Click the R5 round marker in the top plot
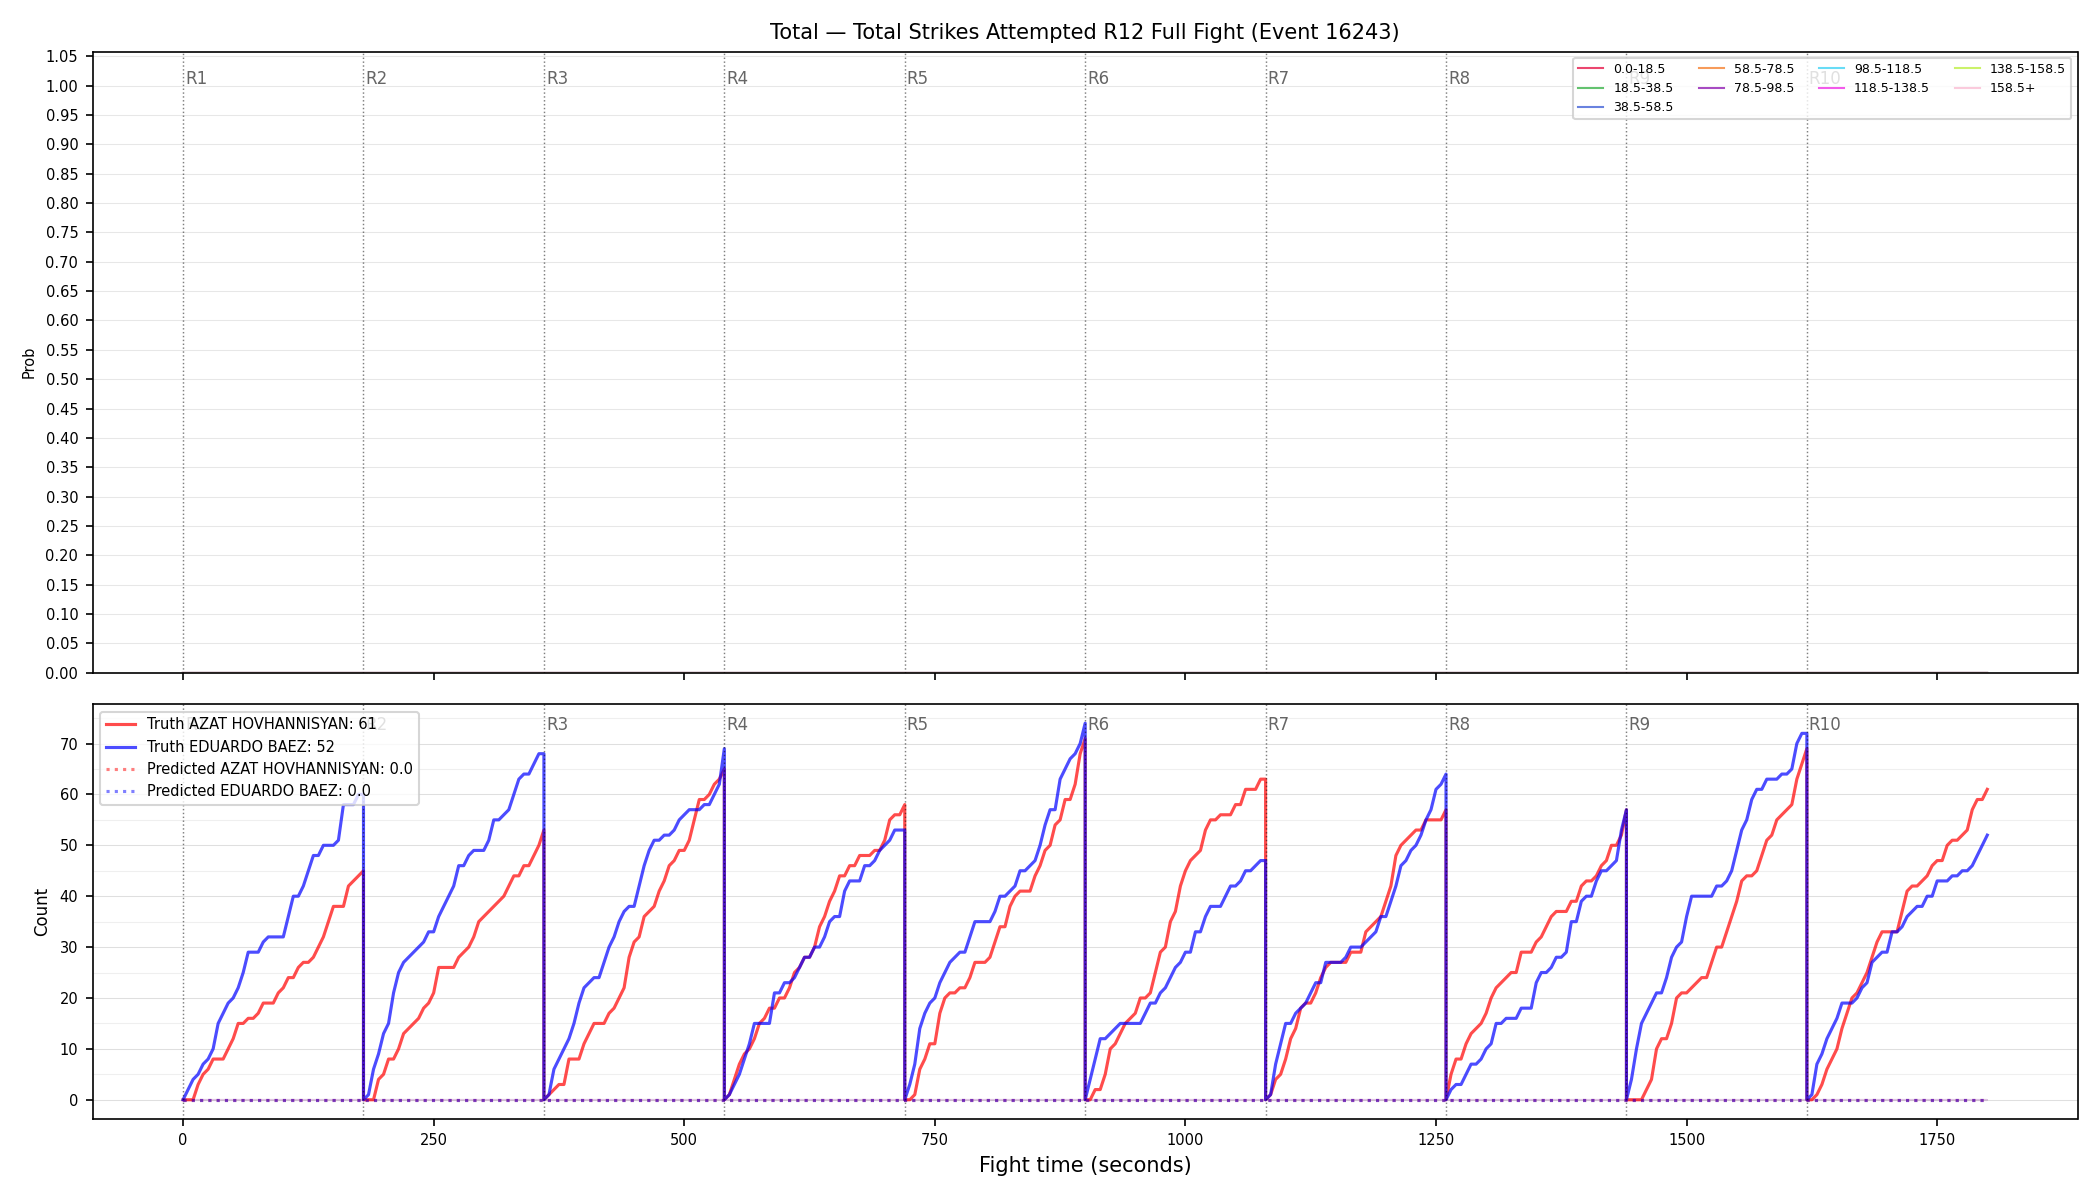Image resolution: width=2100 pixels, height=1200 pixels. [917, 78]
